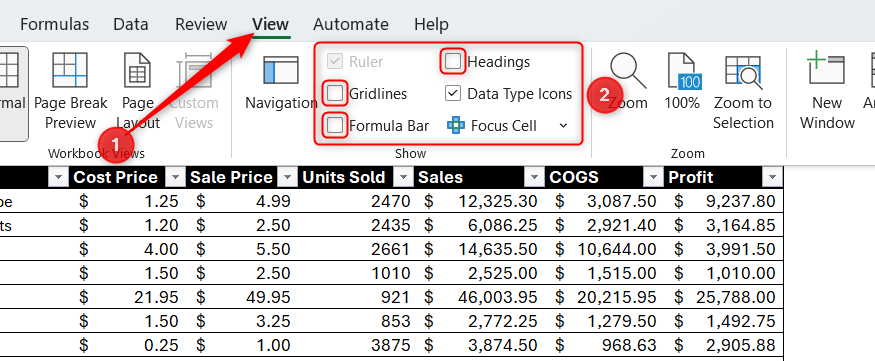Toggle the Formula Bar checkbox
This screenshot has width=875, height=361.
tap(335, 126)
